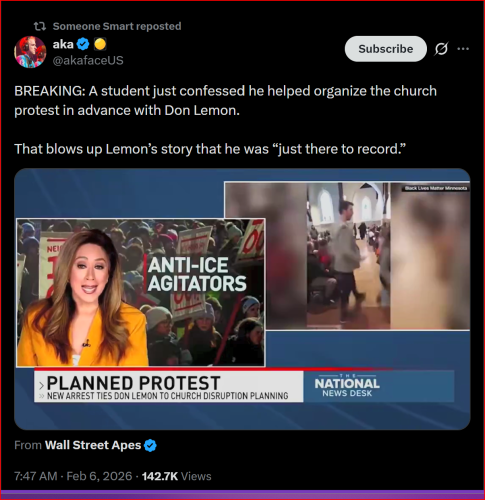Open the @akafaceUS handle link
This screenshot has height=500, width=485.
[x=88, y=60]
